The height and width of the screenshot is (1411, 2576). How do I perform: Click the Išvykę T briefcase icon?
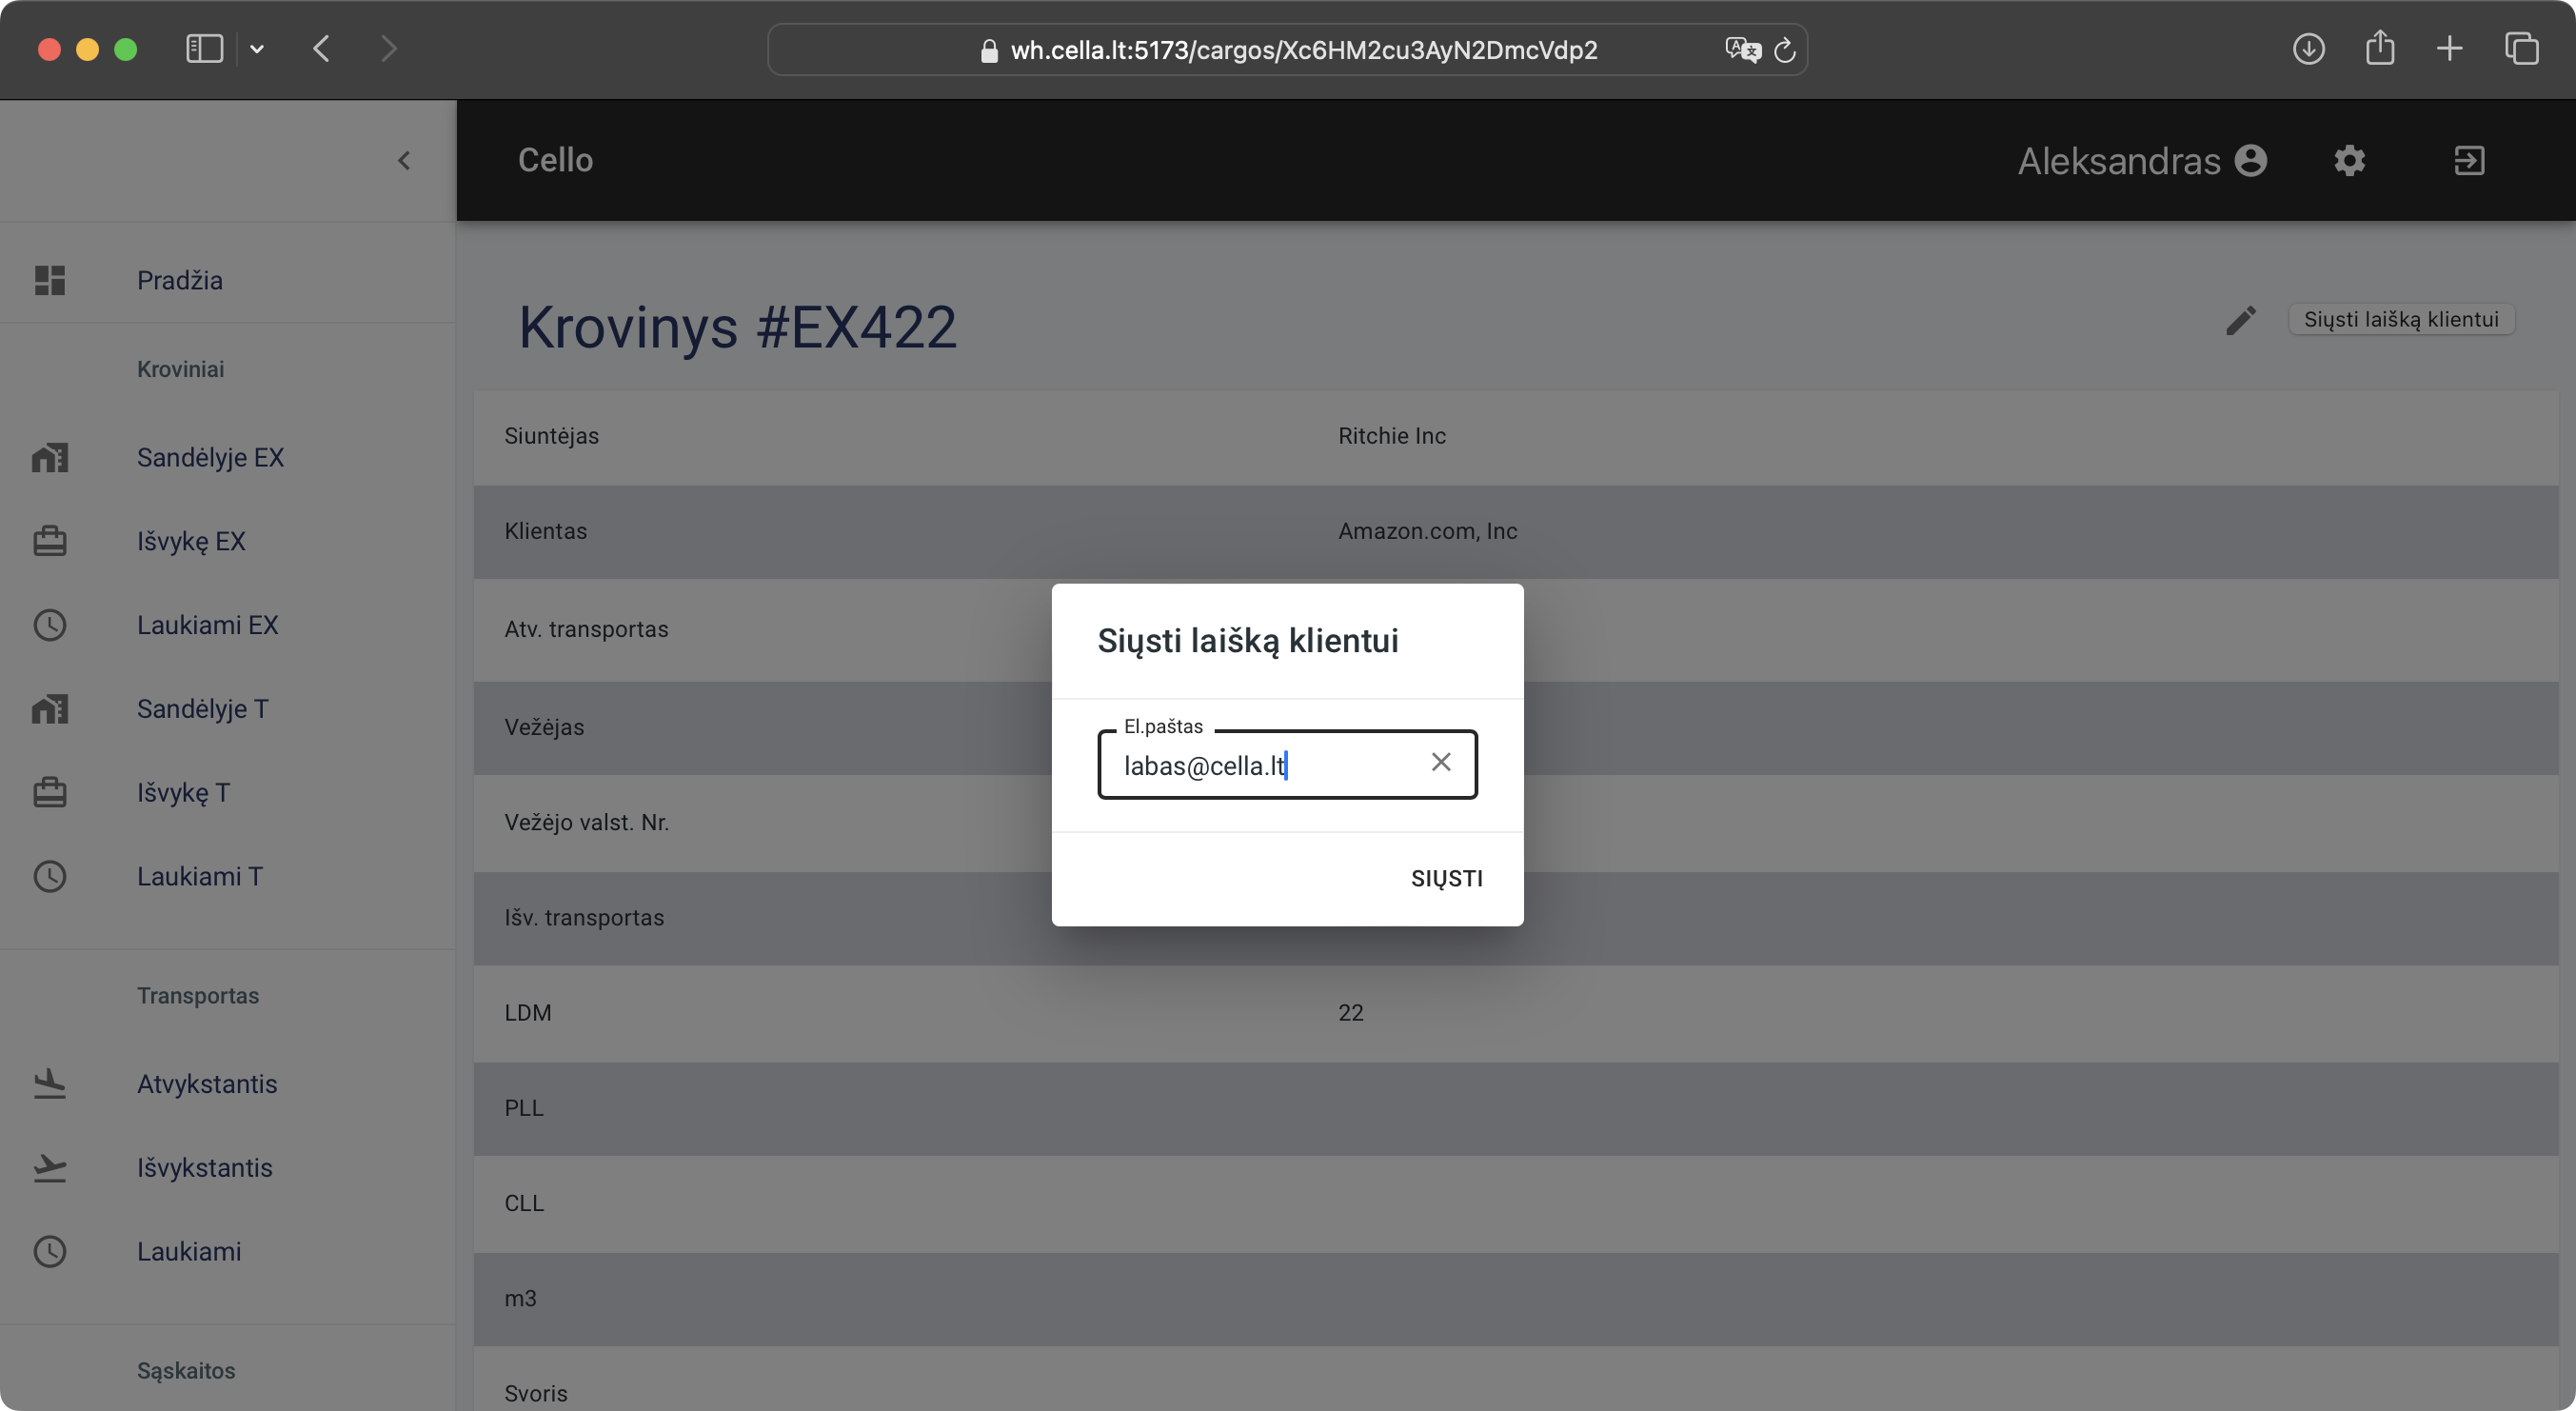click(x=50, y=792)
